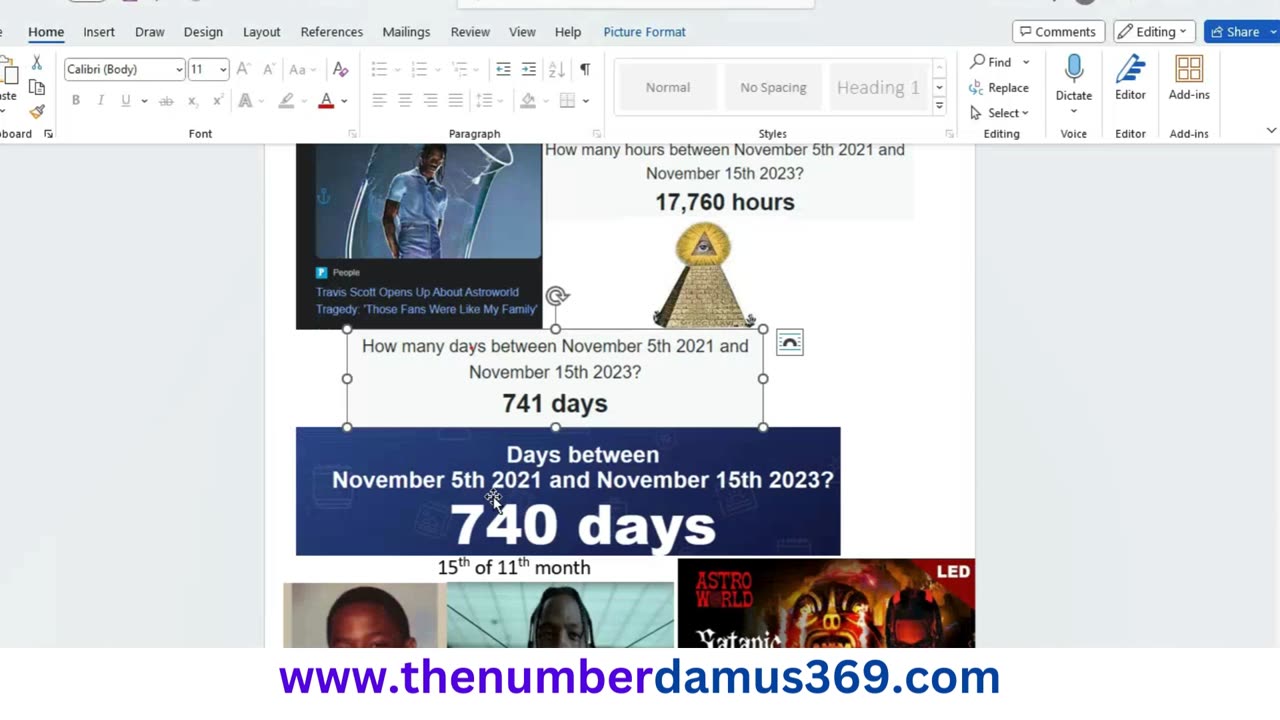The image size is (1280, 720).
Task: Expand the borders dropdown arrow
Action: coord(585,101)
